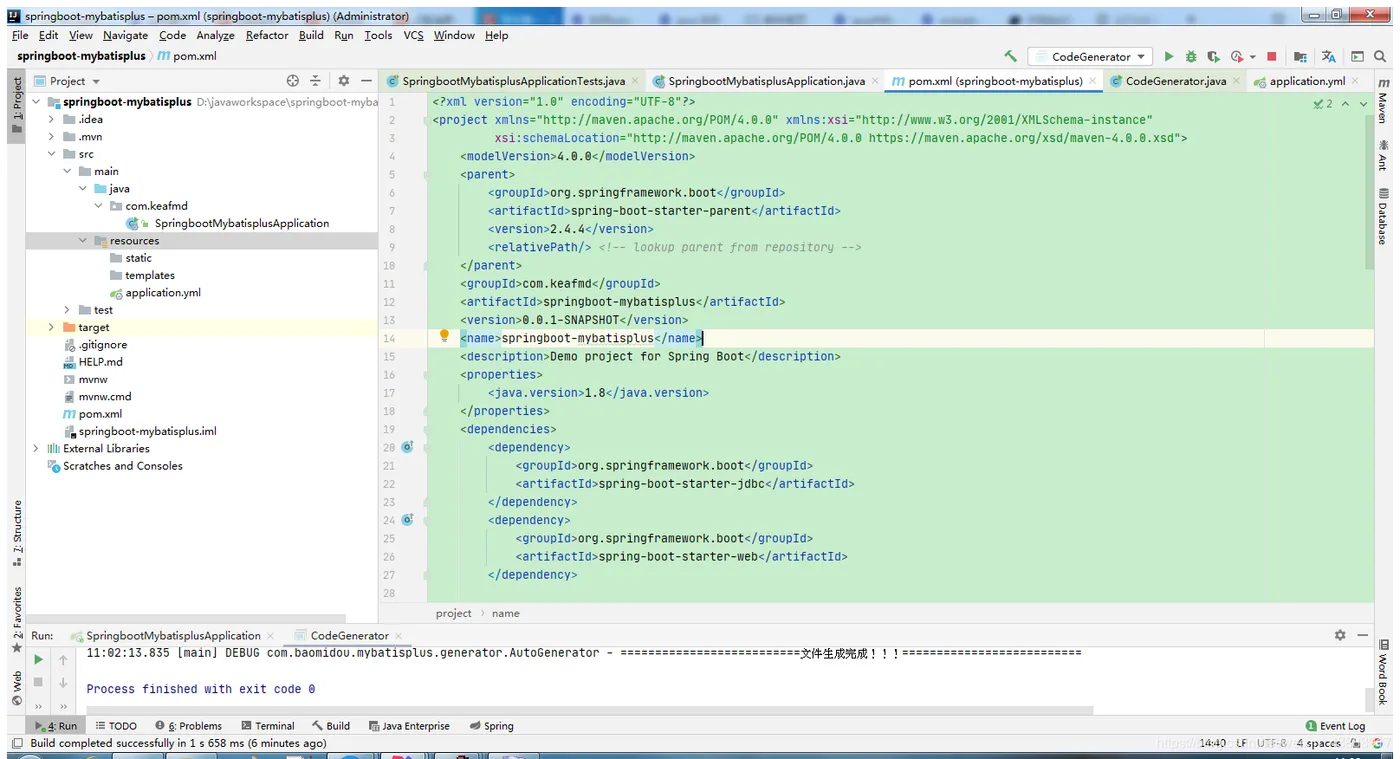Open the TODO tool window
Viewport: 1400px width, 759px height.
(x=116, y=726)
